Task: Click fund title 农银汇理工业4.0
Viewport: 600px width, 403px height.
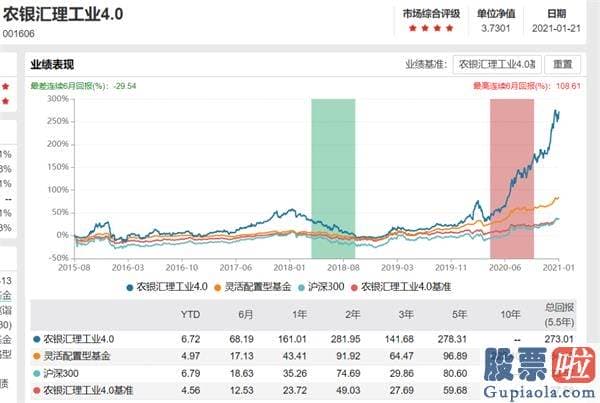Action: coord(63,14)
